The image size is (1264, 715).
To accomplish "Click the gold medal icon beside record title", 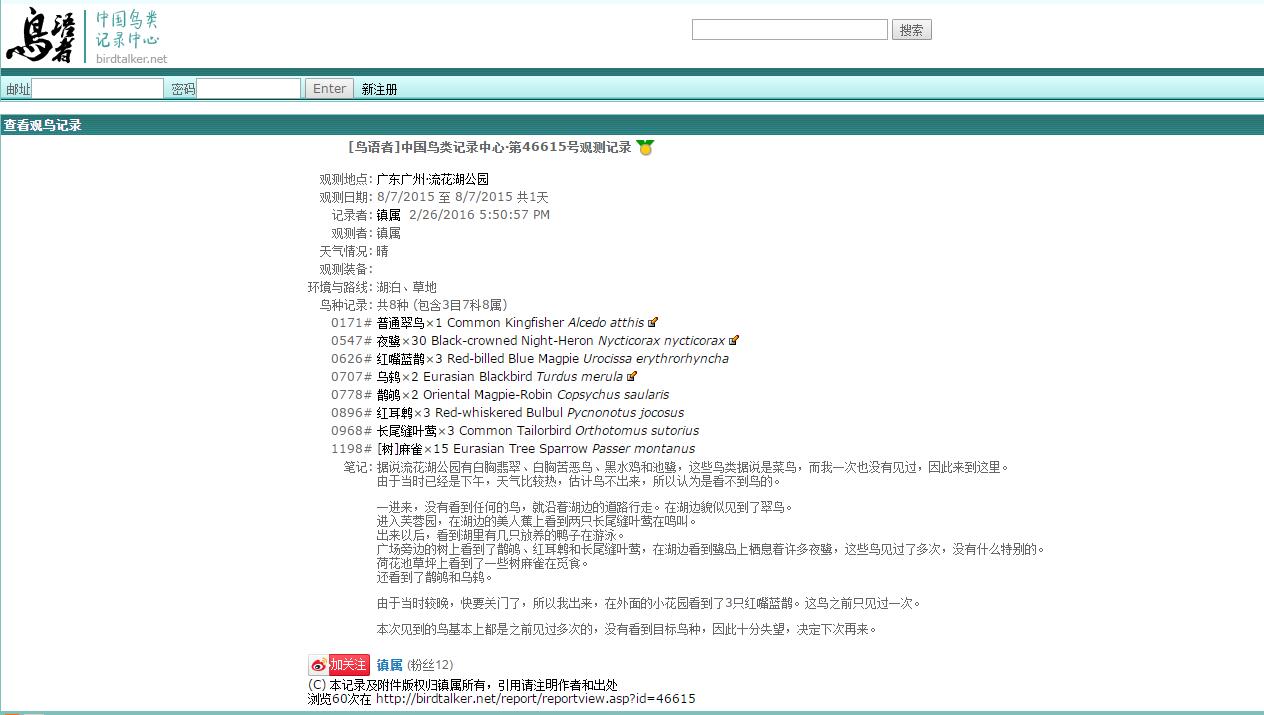I will coord(645,148).
